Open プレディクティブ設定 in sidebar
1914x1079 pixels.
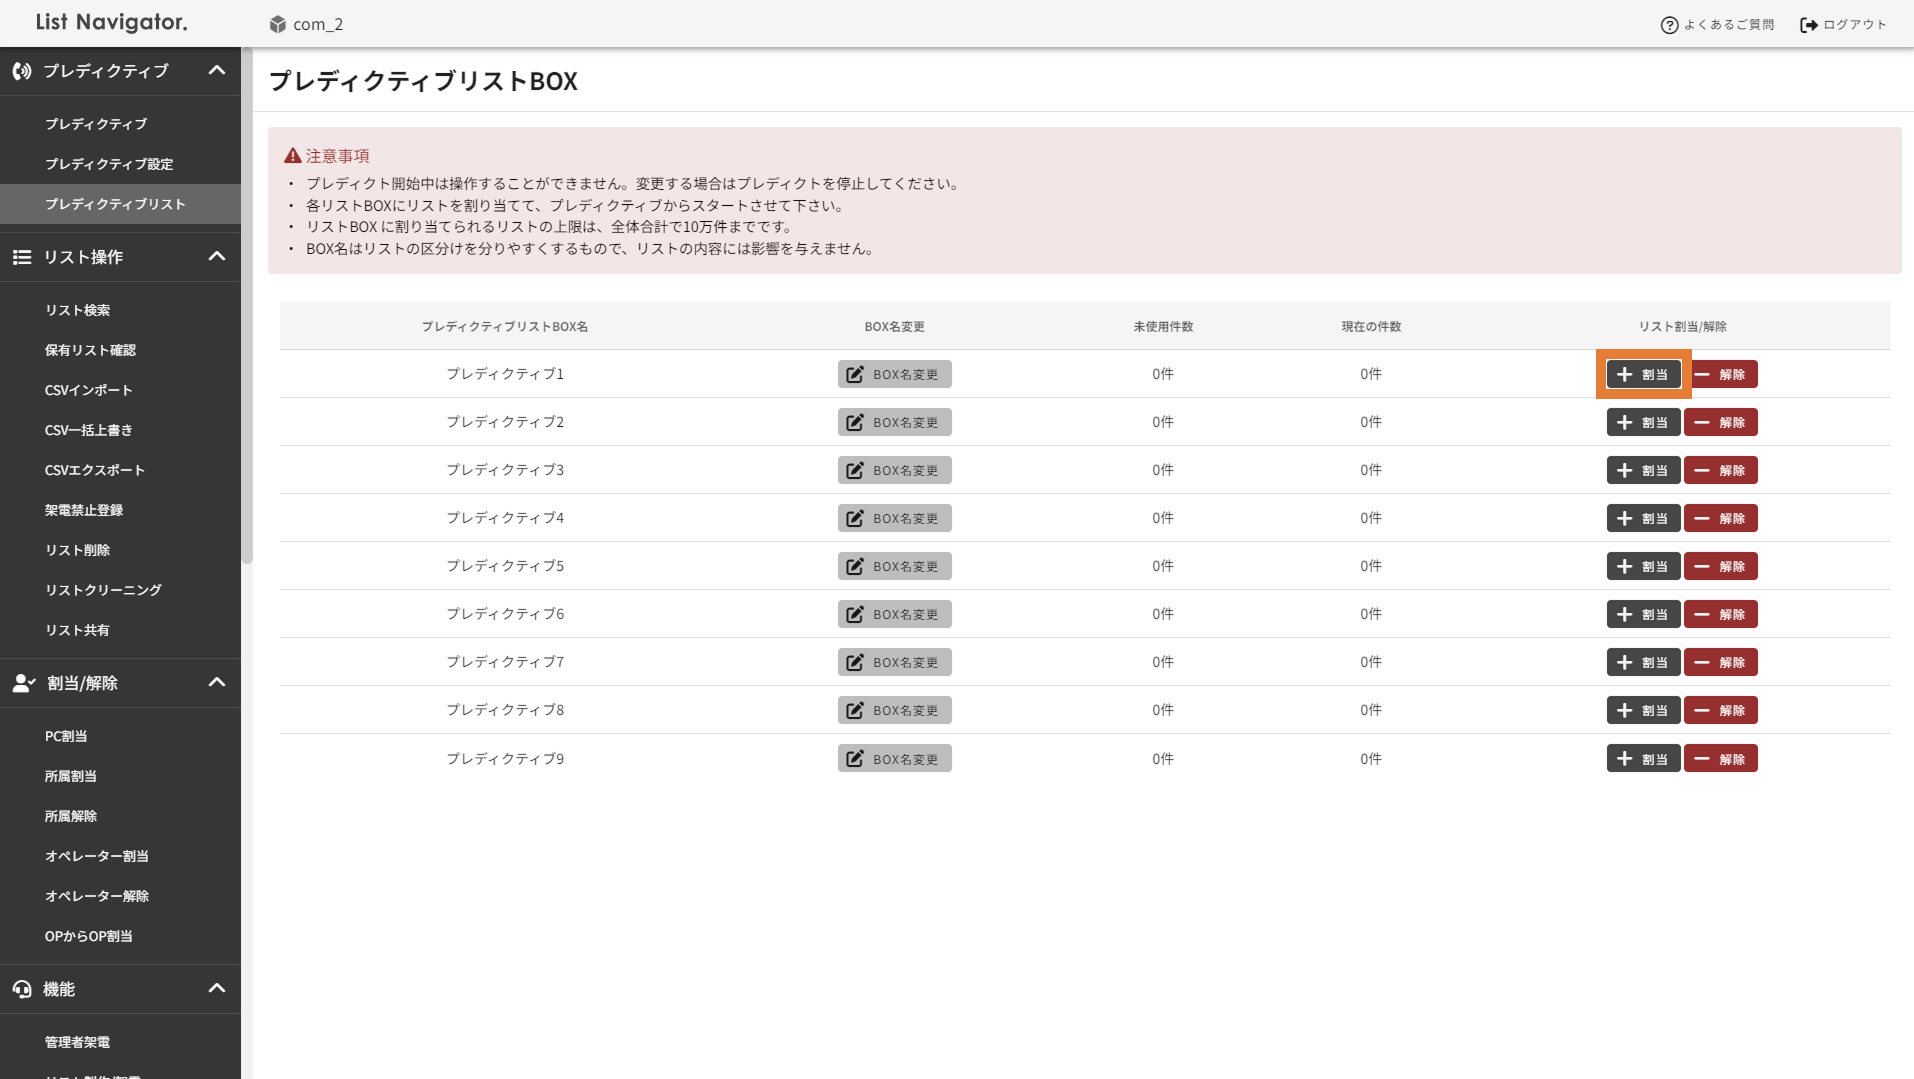[x=109, y=164]
